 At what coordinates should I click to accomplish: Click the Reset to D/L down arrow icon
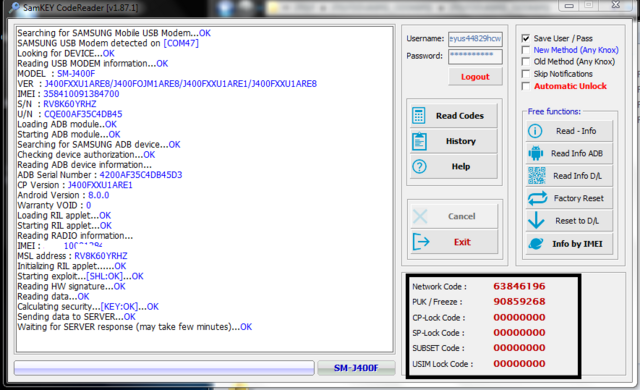(x=536, y=221)
